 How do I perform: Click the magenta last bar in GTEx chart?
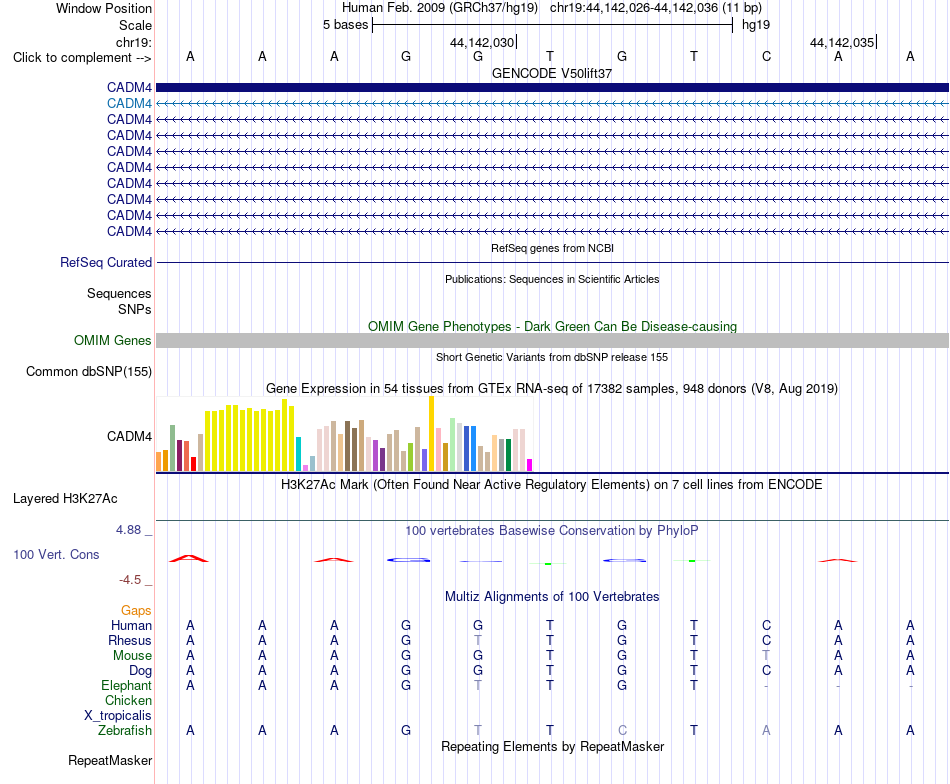530,465
